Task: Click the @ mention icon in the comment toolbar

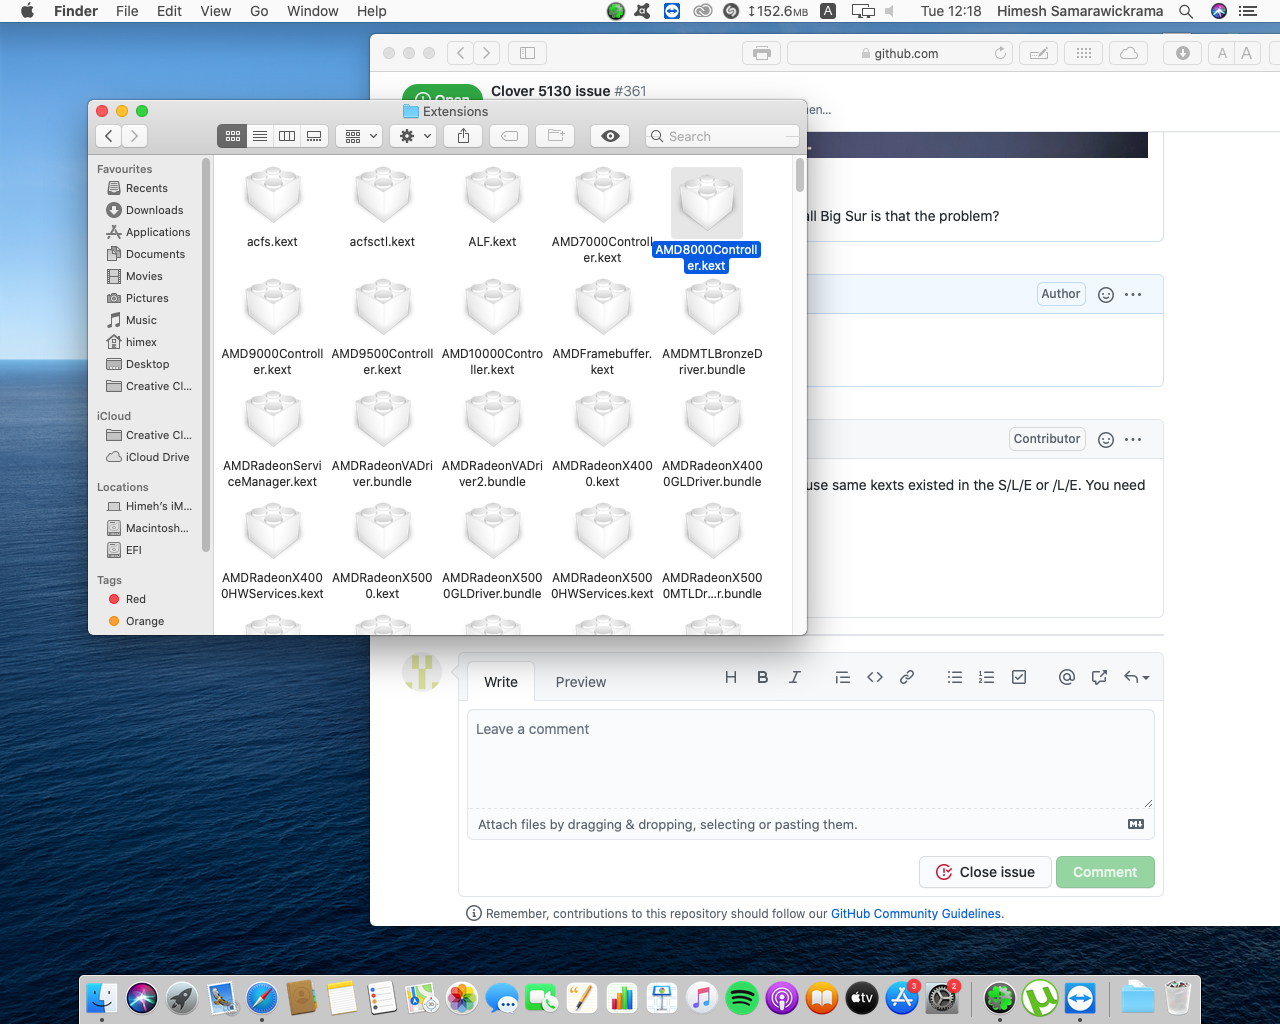Action: (1067, 677)
